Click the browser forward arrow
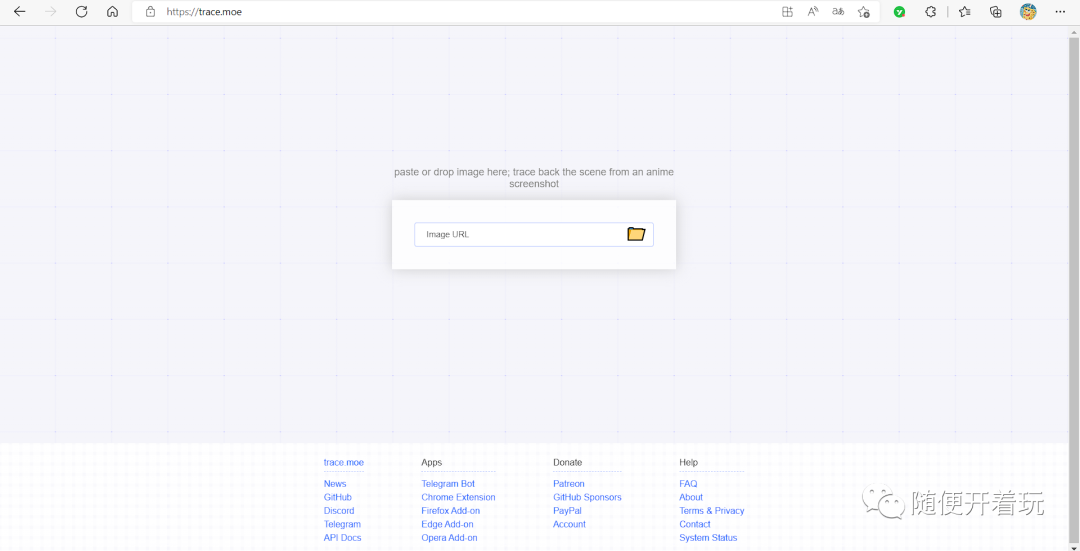The width and height of the screenshot is (1080, 551). (x=50, y=12)
